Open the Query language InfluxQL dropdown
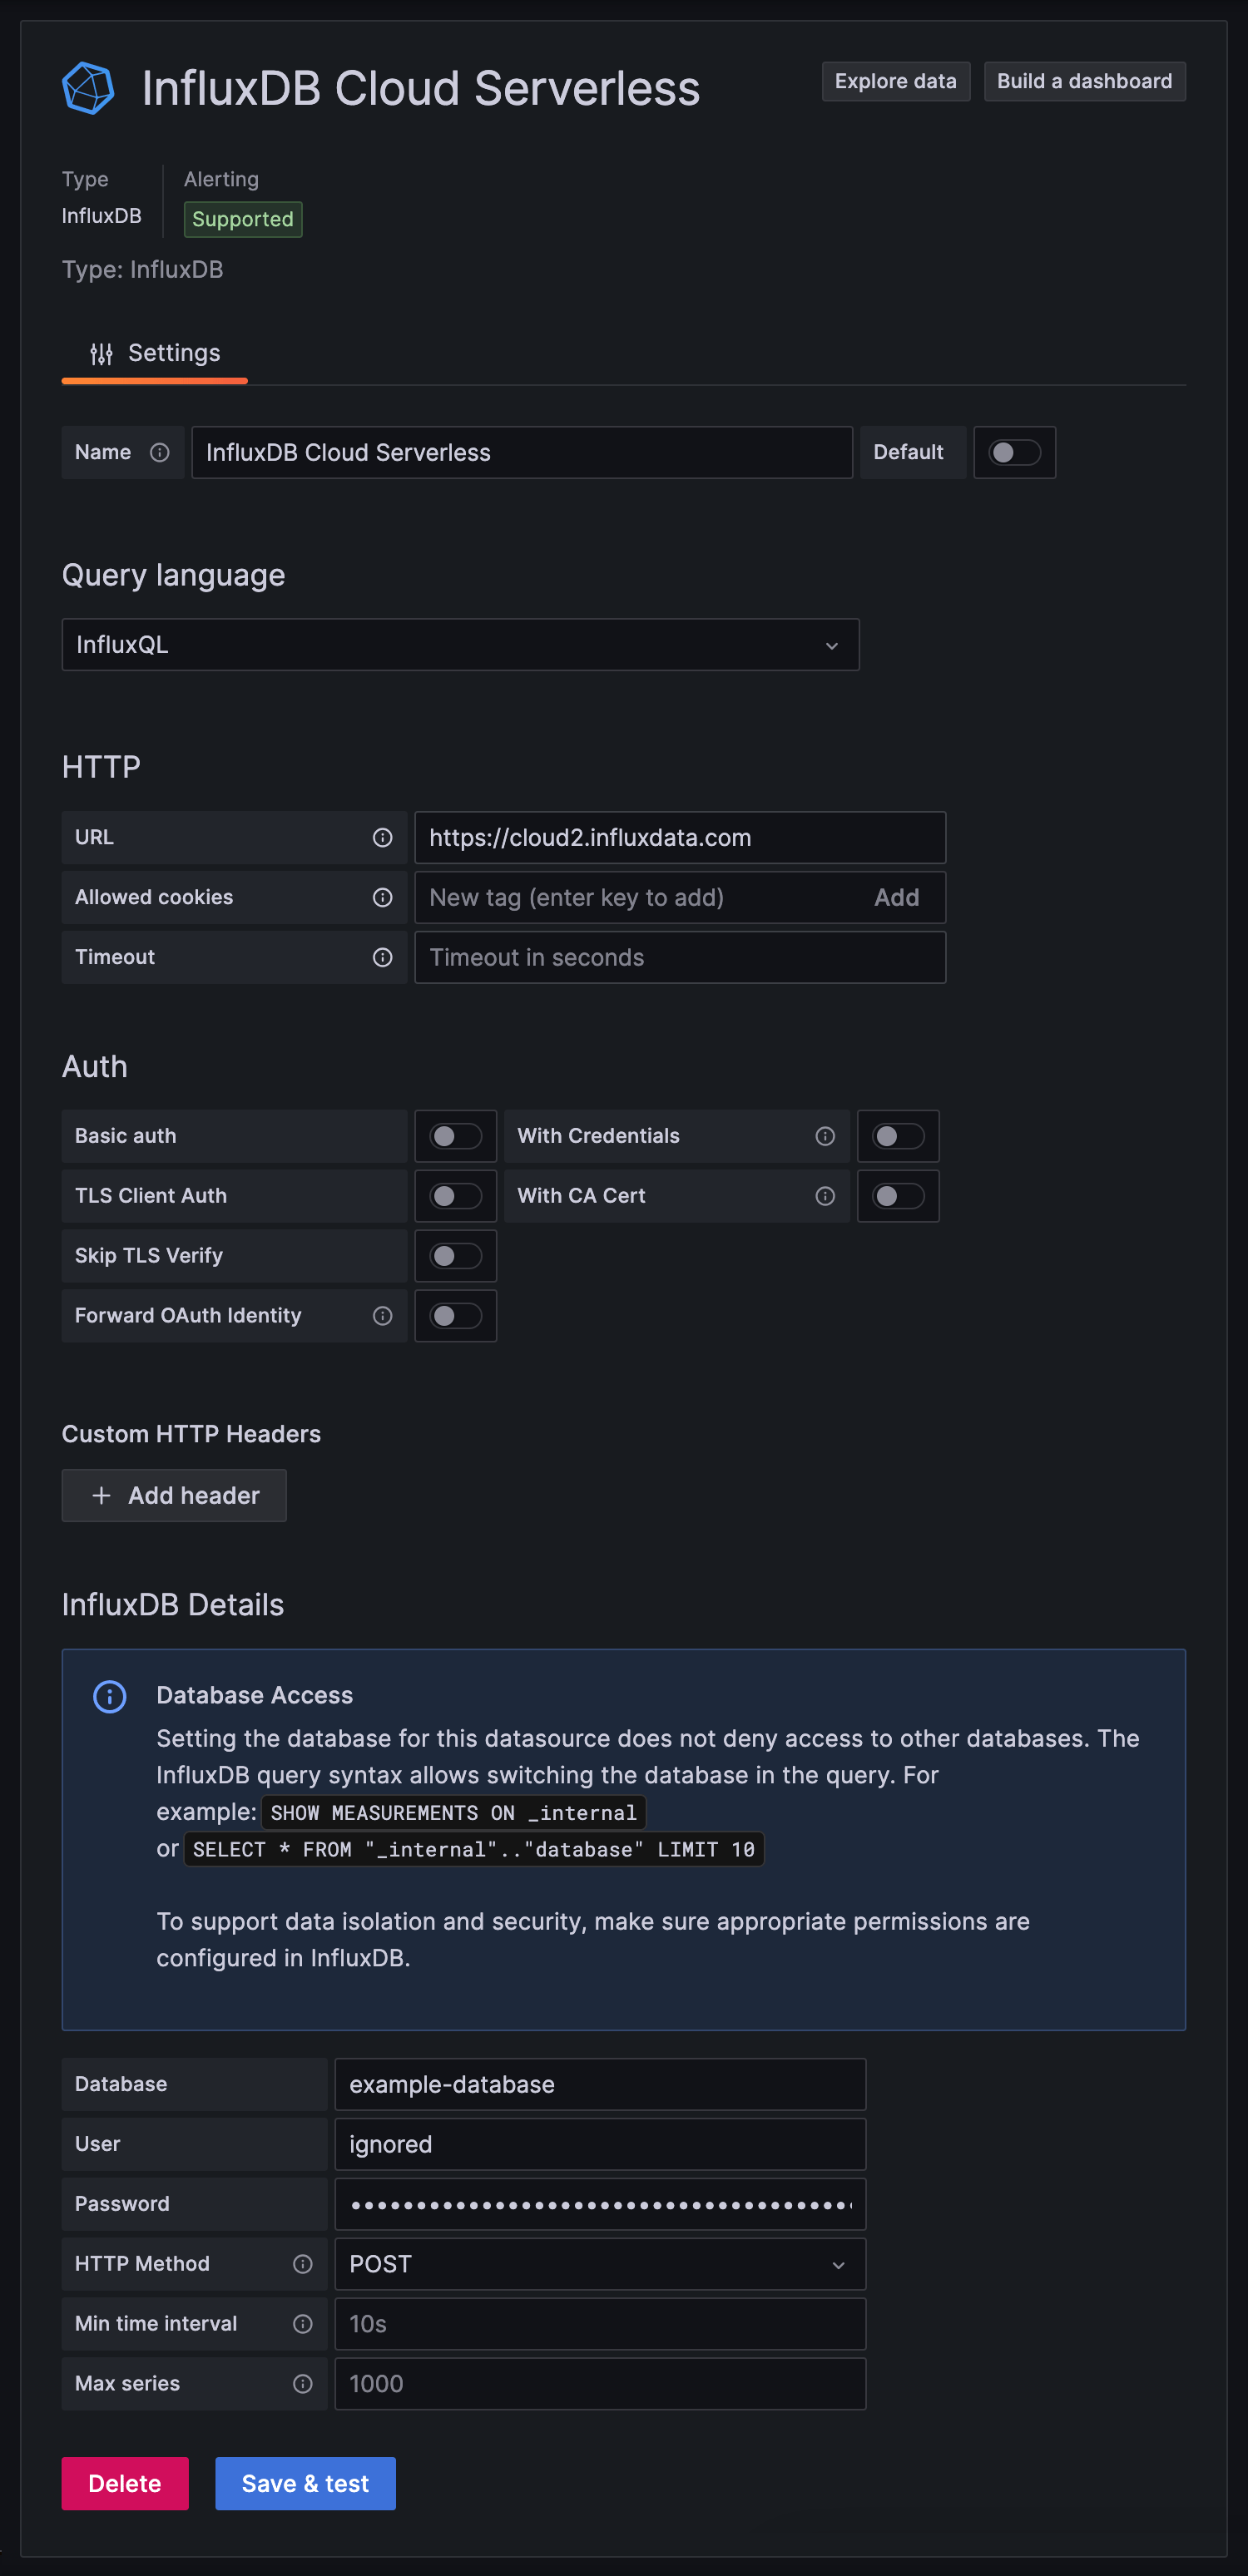1248x2576 pixels. tap(460, 644)
